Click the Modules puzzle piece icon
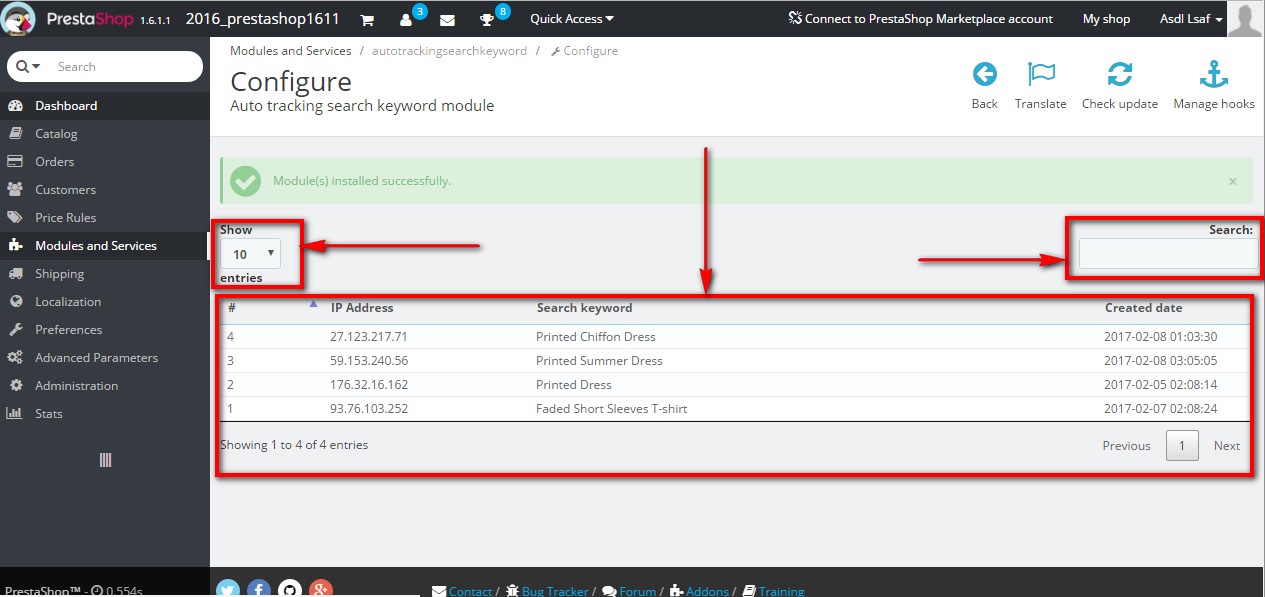Image resolution: width=1265 pixels, height=597 pixels. click(15, 246)
